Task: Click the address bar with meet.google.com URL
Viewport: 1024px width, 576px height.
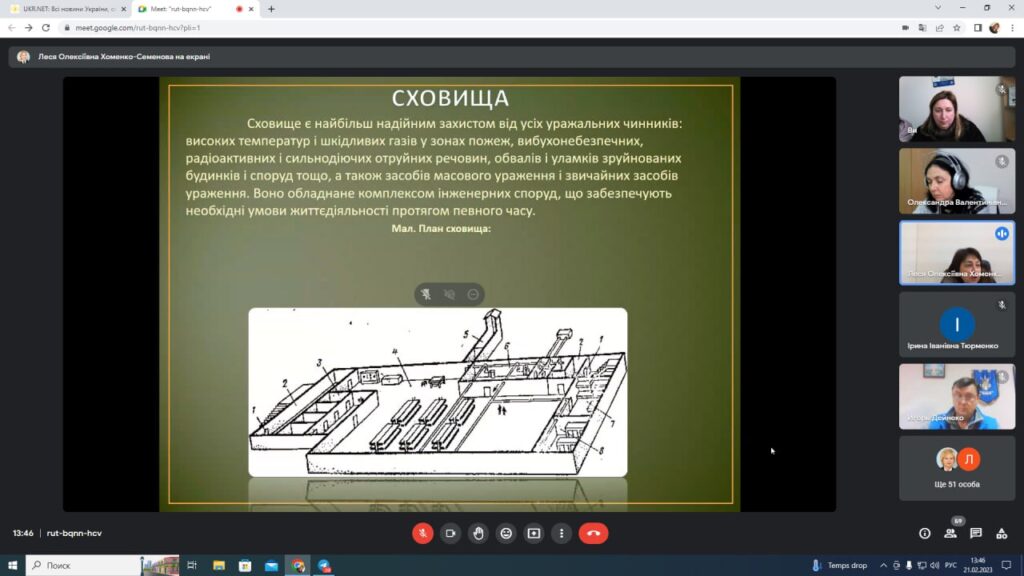Action: click(x=400, y=28)
